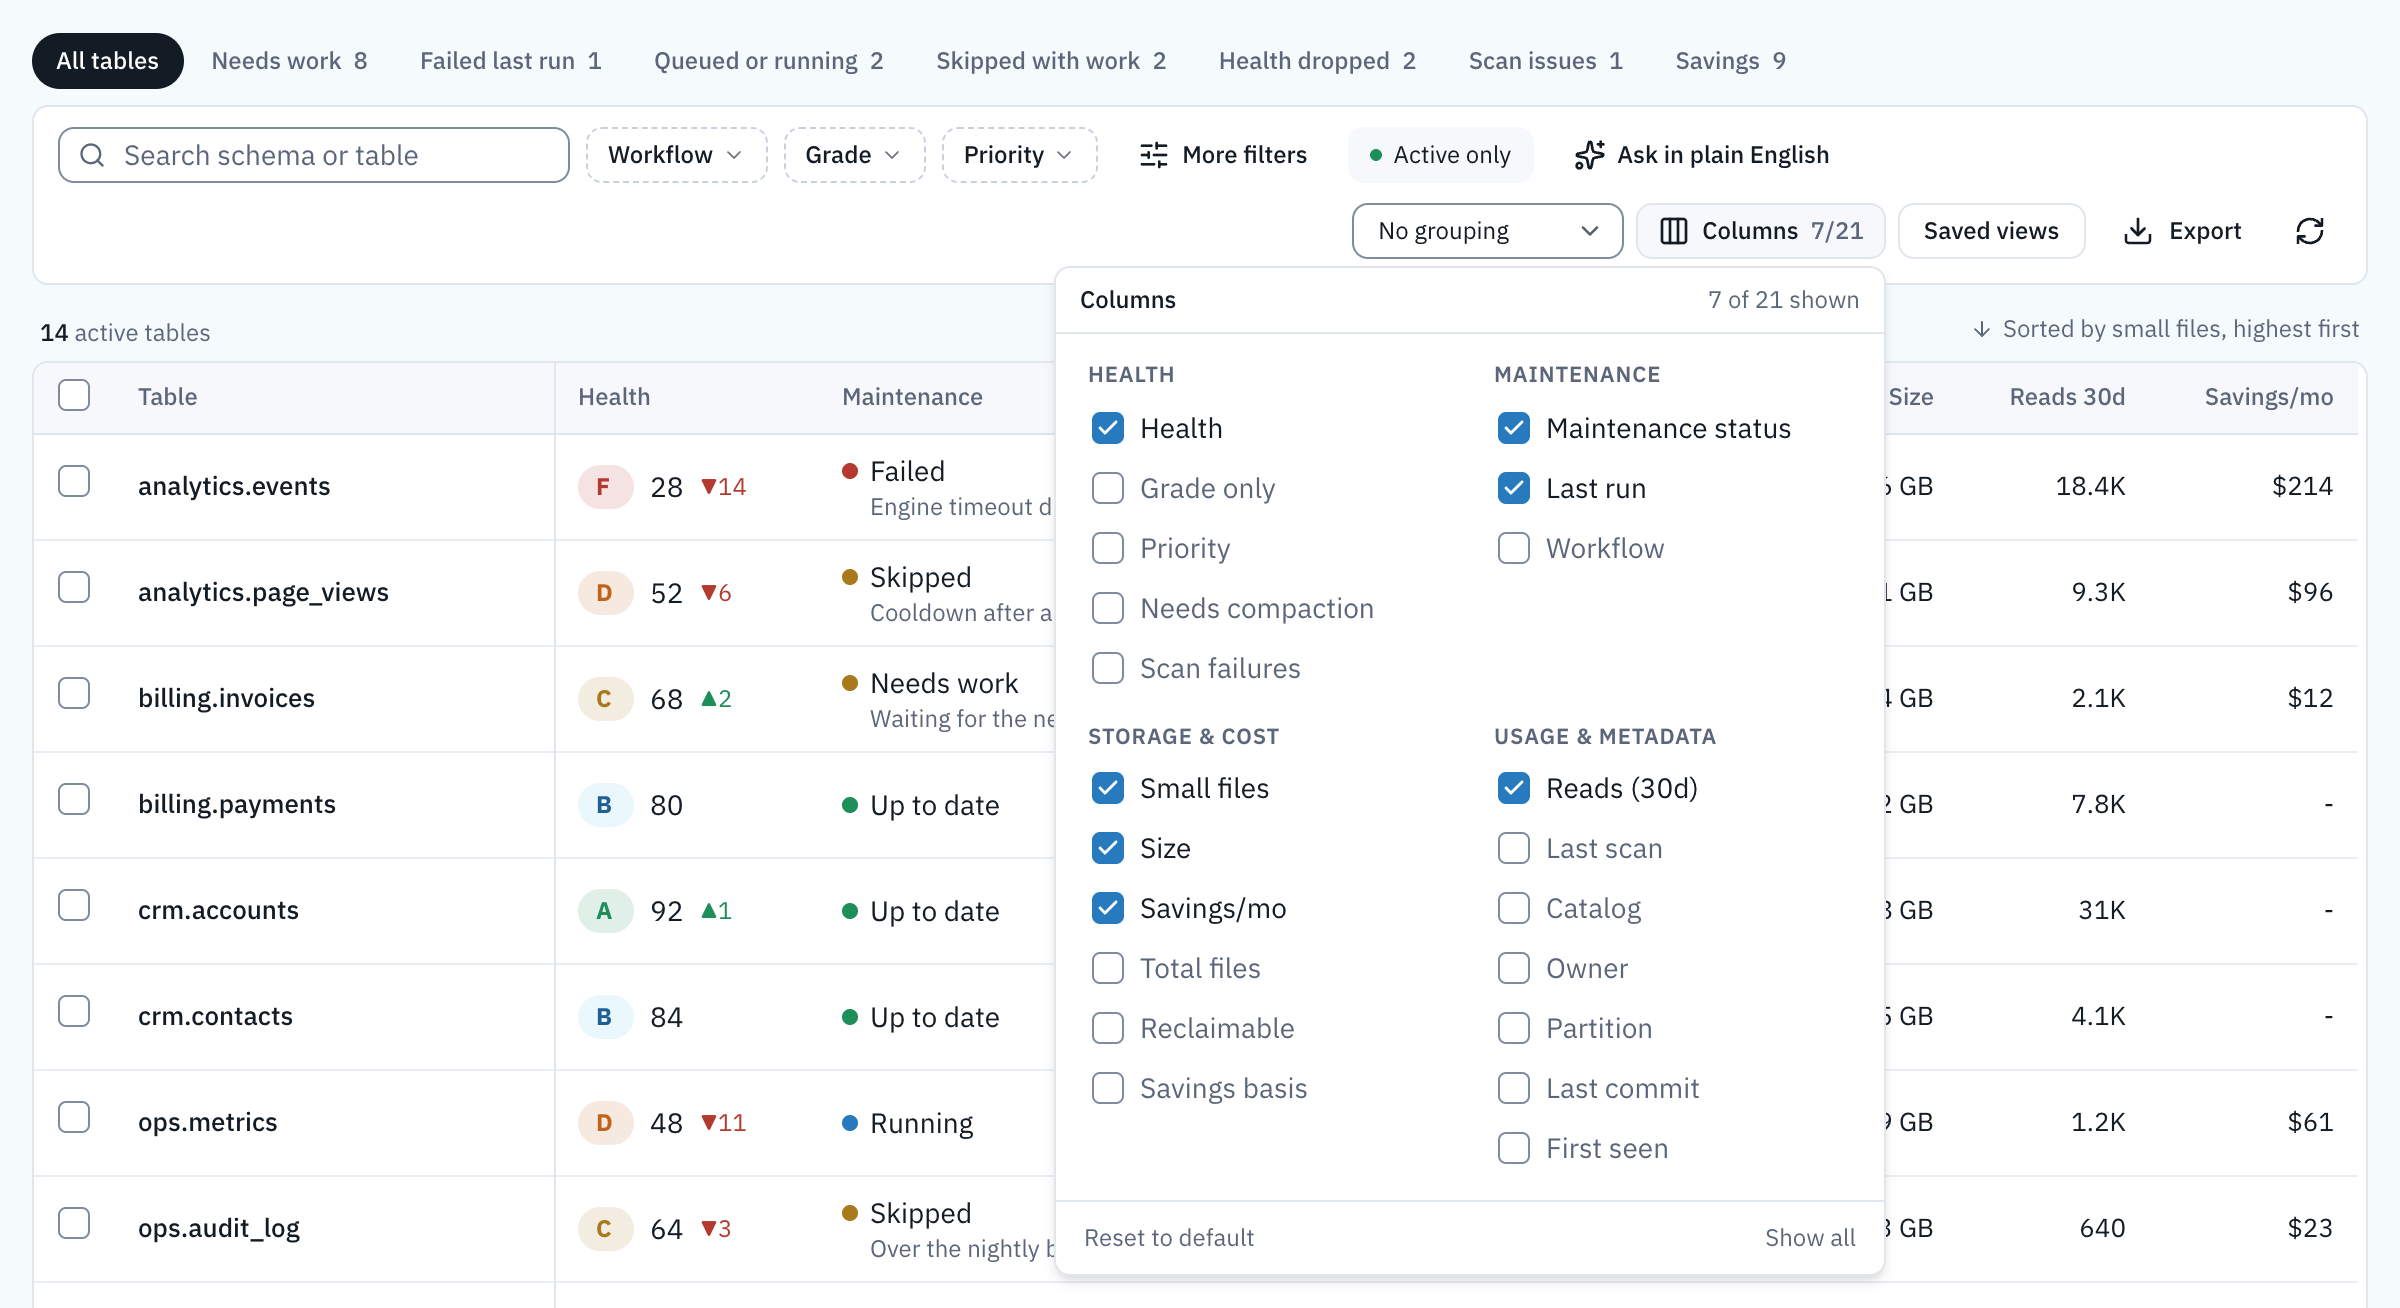Select the All tables tab
2400x1308 pixels.
(x=107, y=61)
